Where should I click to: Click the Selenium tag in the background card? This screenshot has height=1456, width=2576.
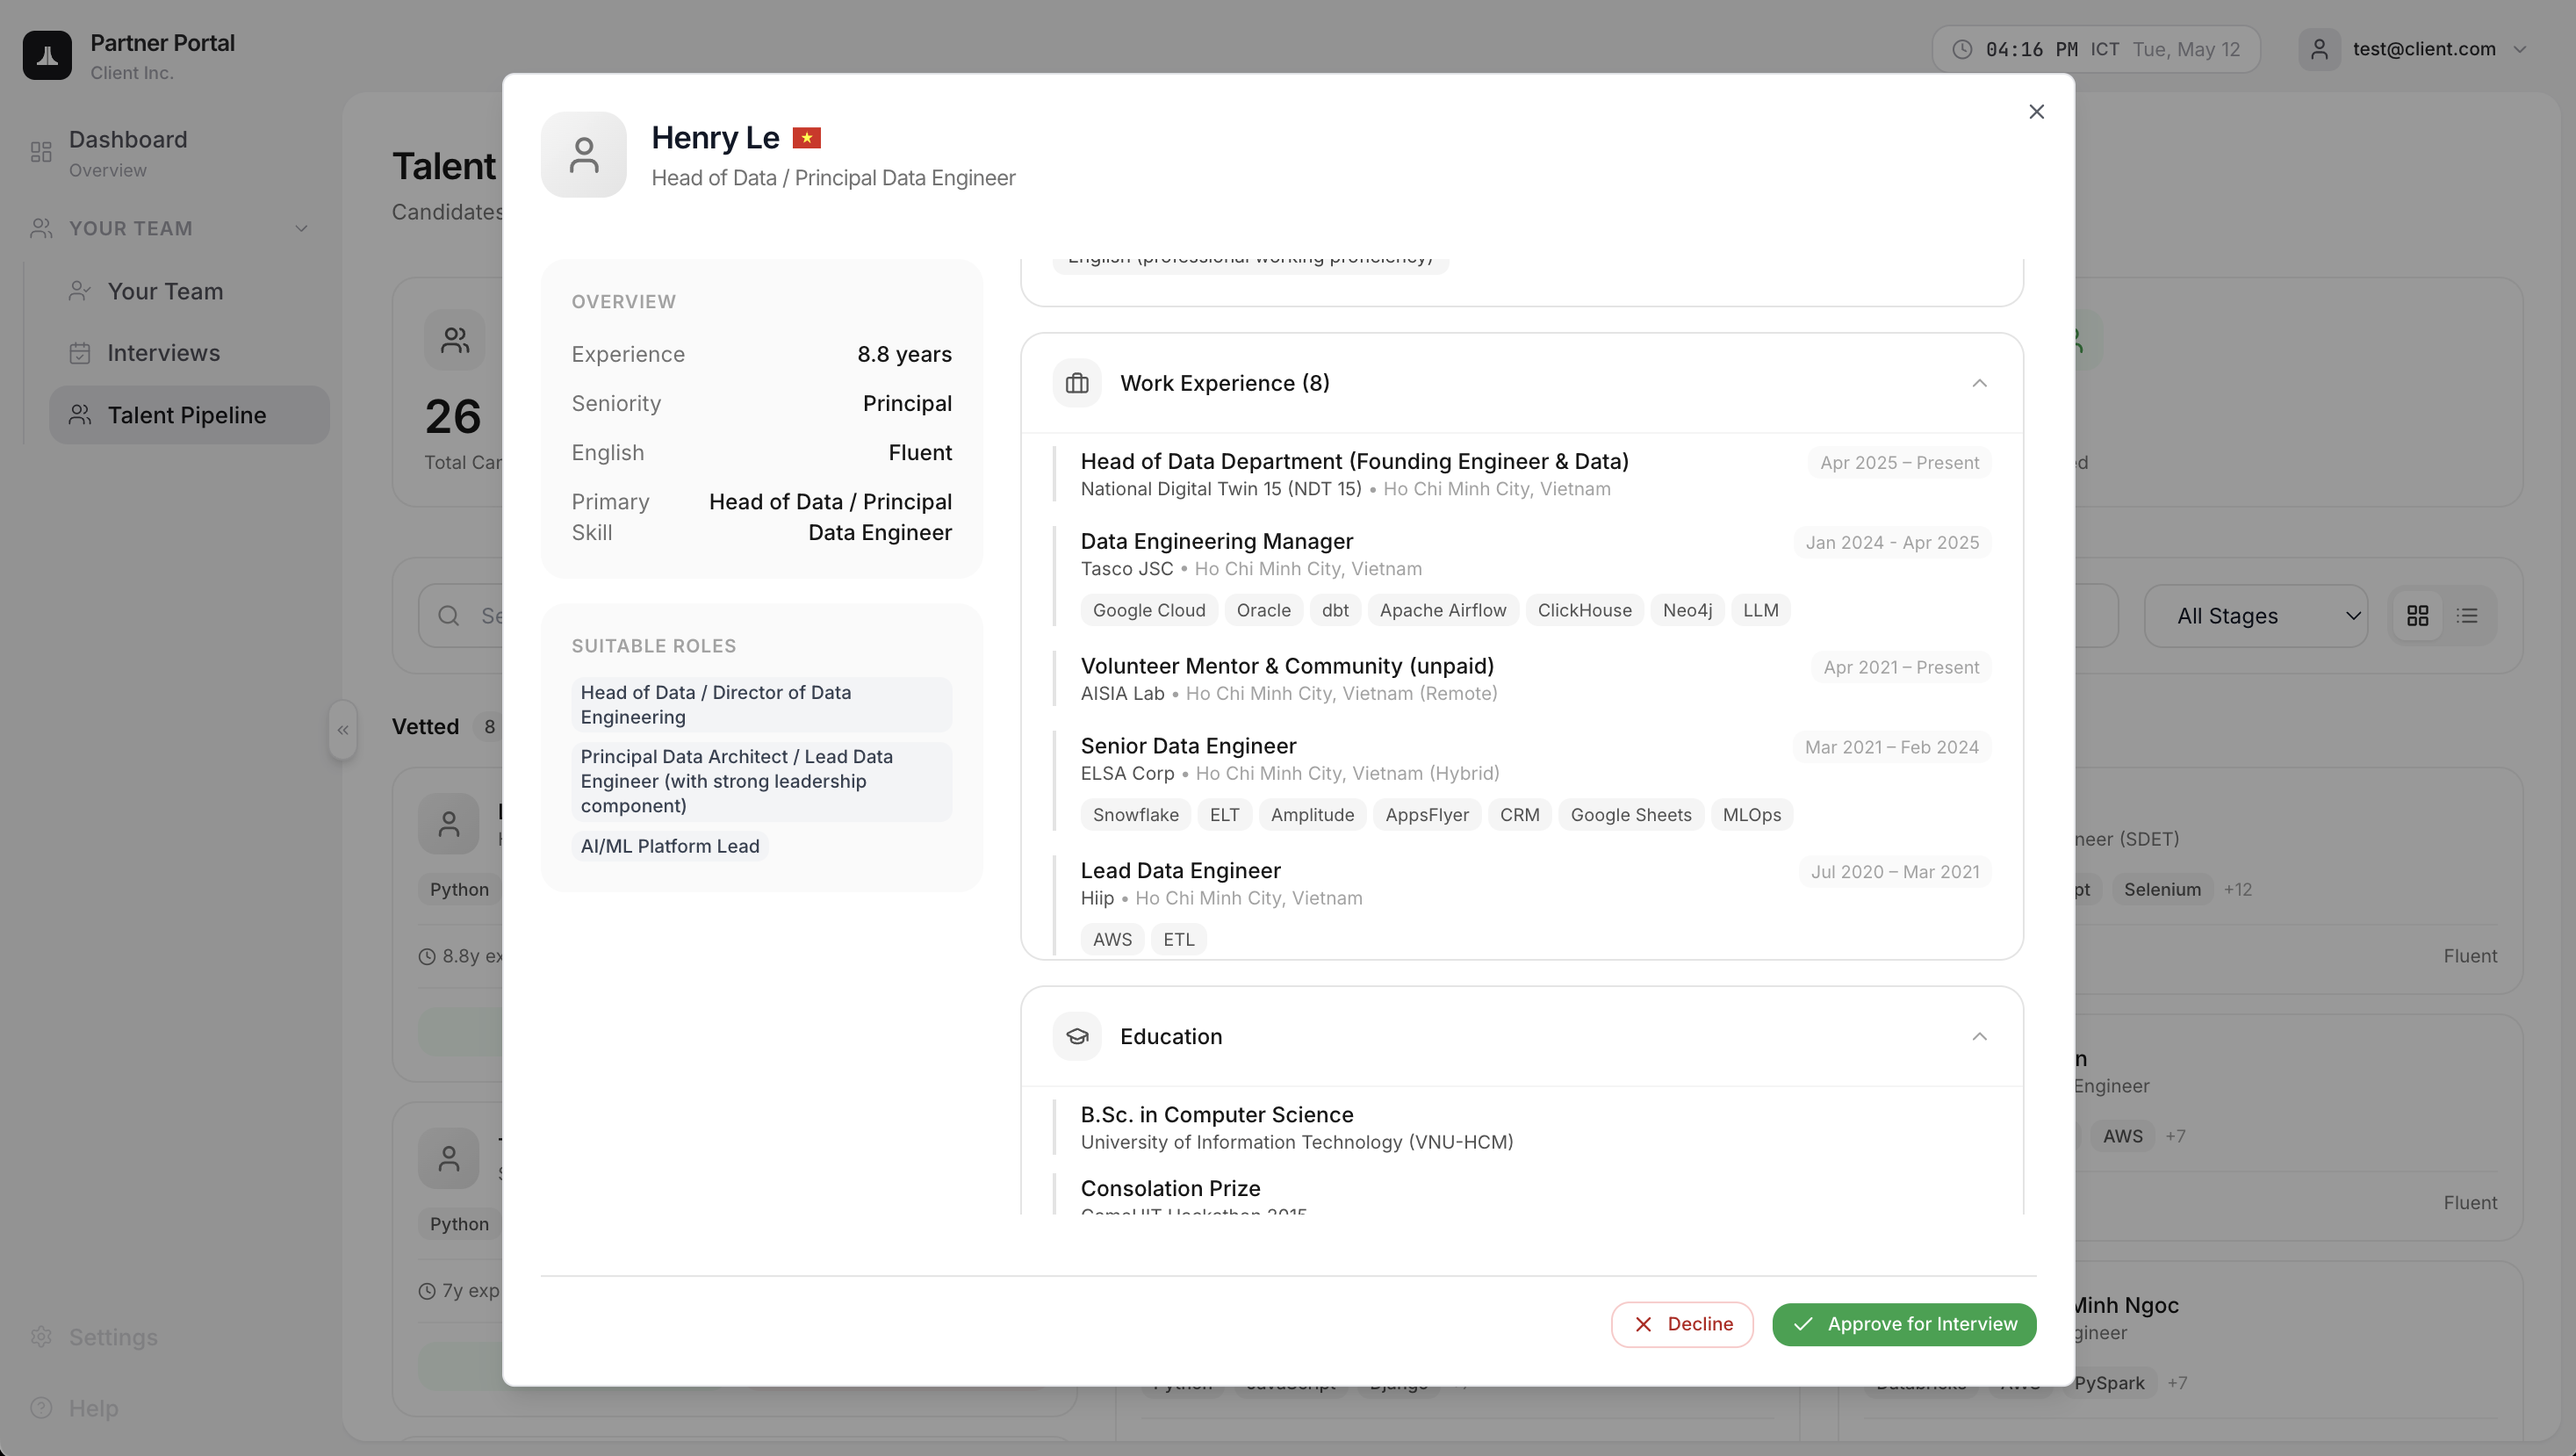point(2162,890)
